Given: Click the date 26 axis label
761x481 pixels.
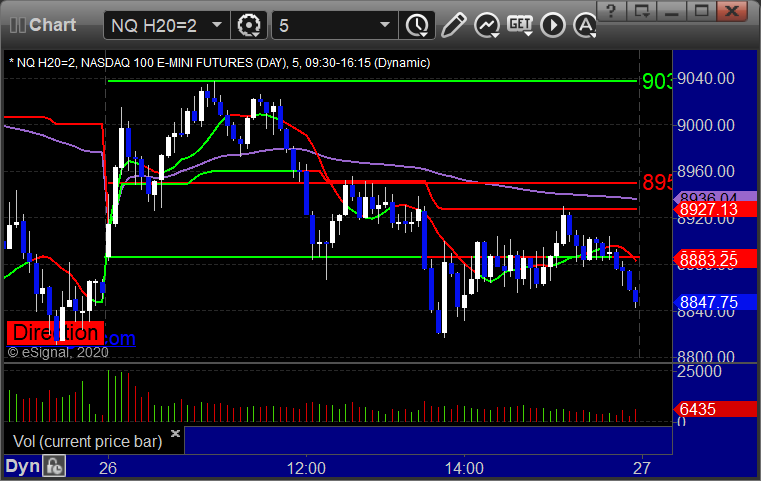Looking at the screenshot, I should 108,468.
